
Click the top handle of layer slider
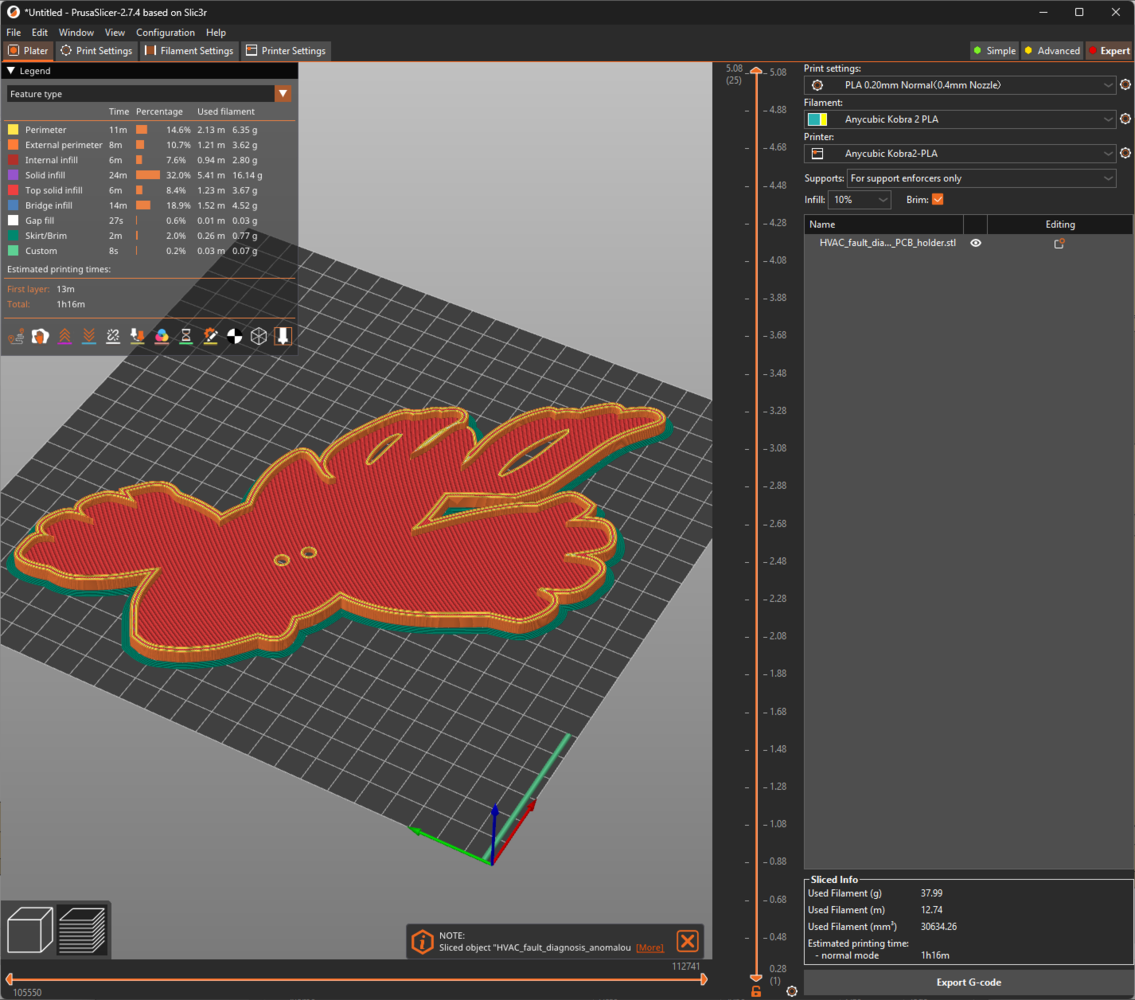[x=757, y=71]
